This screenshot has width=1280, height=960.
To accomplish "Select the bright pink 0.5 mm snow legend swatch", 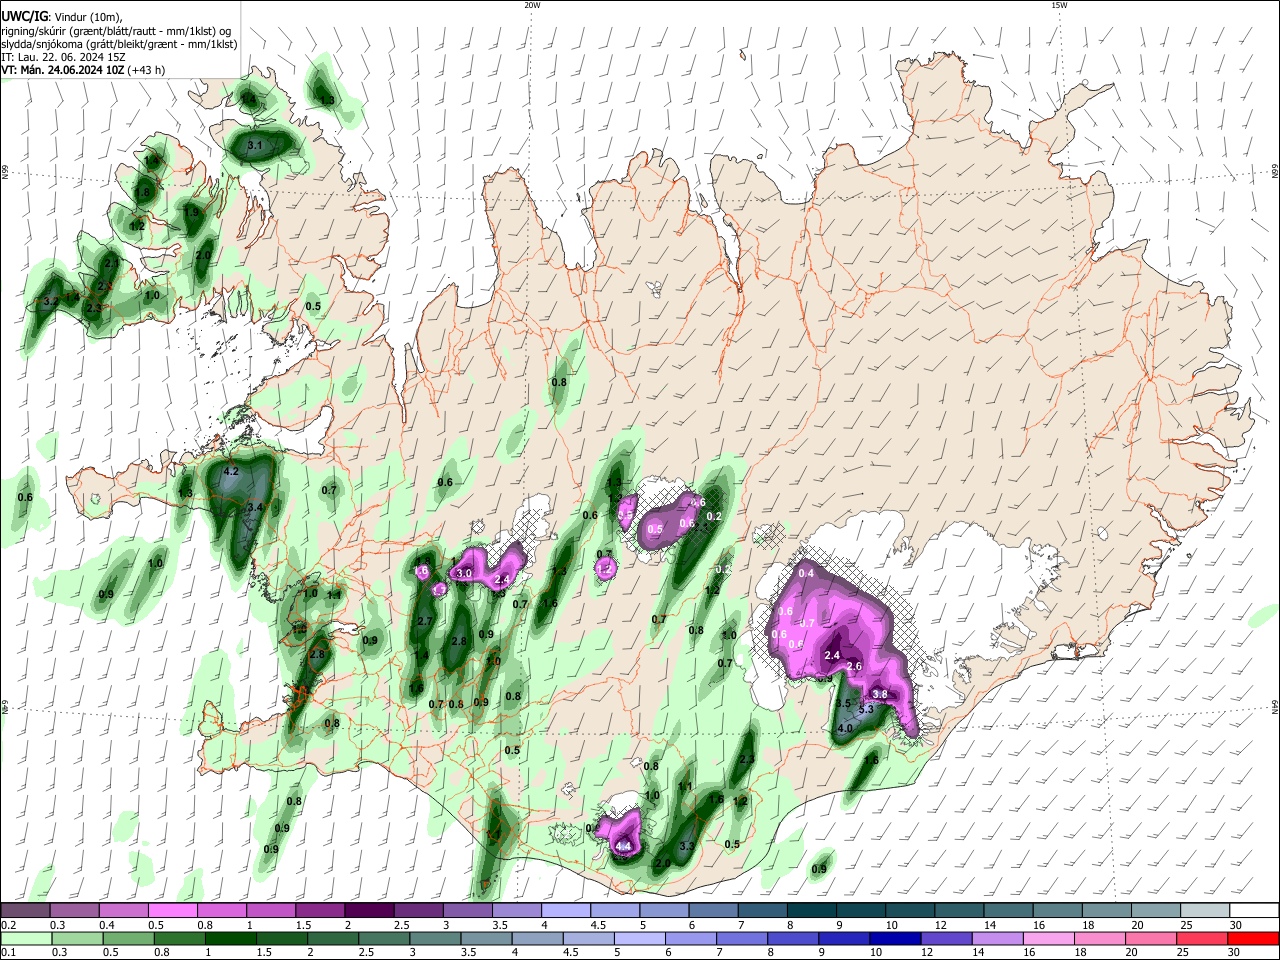I will coord(172,911).
